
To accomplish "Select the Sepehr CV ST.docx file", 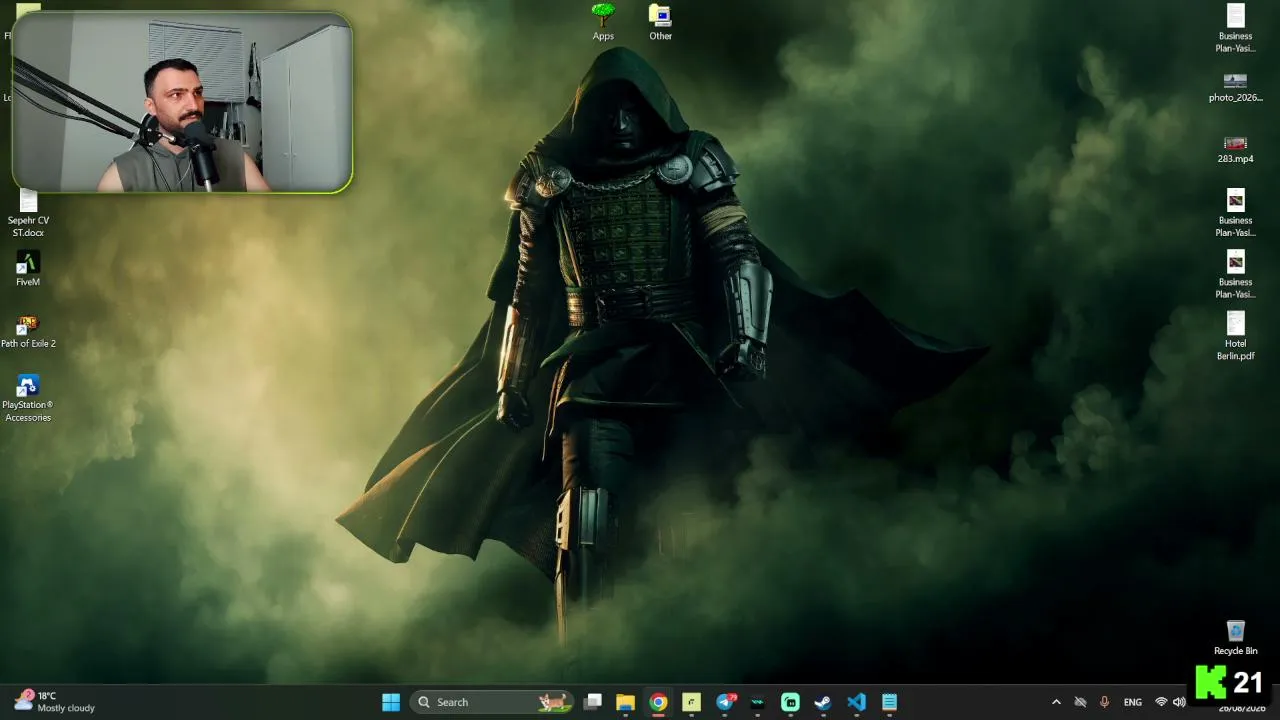I will pos(28,215).
